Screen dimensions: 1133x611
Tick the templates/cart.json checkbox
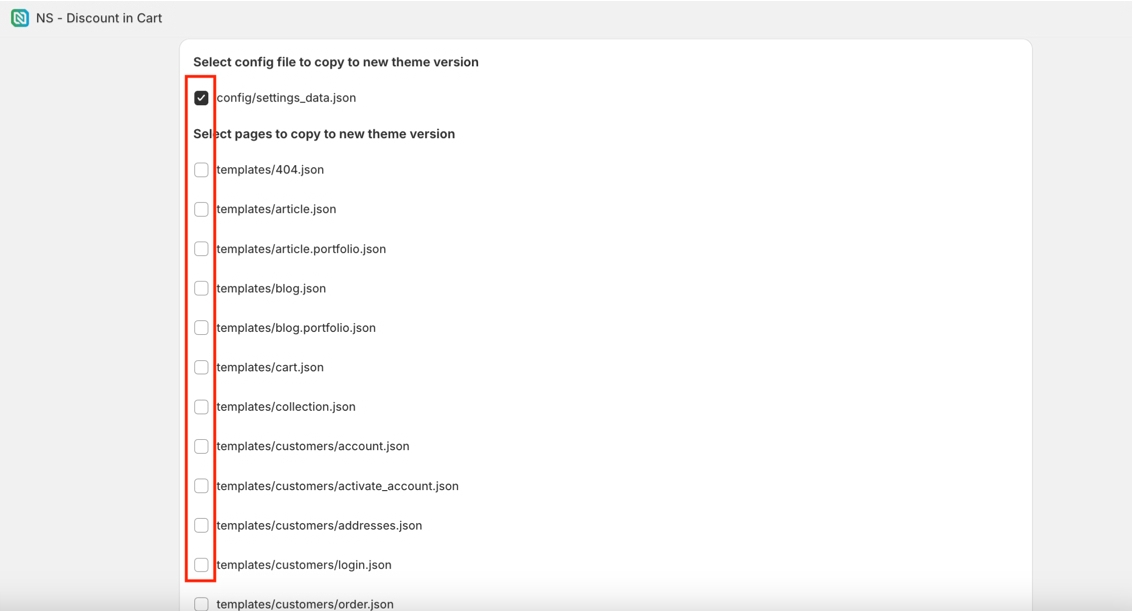coord(201,367)
